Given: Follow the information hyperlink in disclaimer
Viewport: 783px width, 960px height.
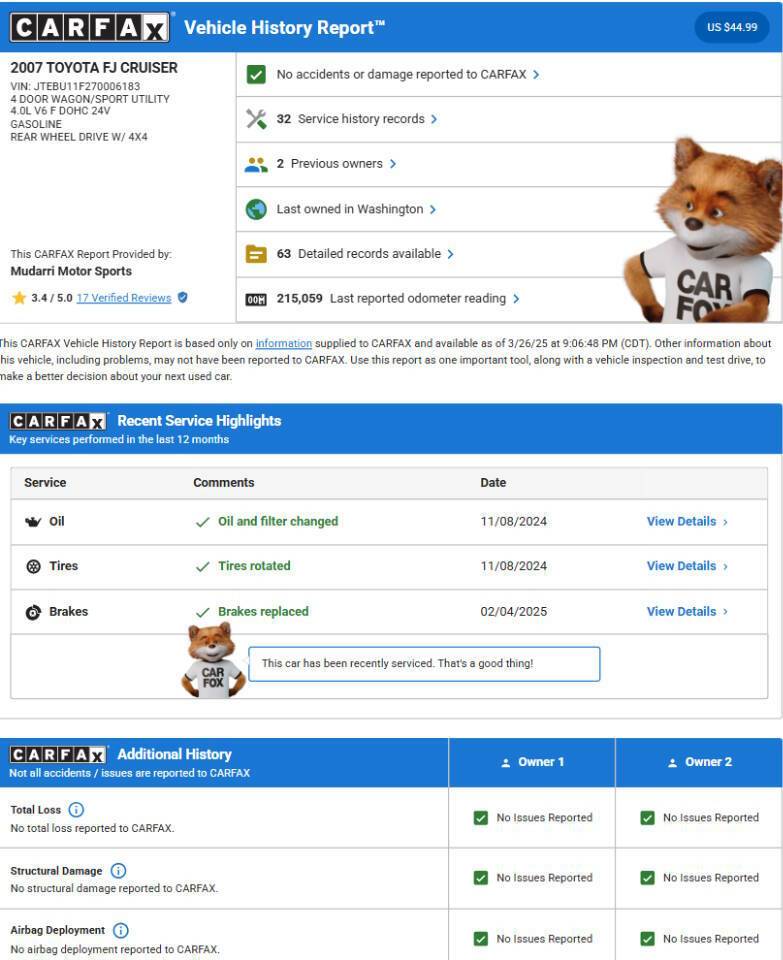Looking at the screenshot, I should 283,343.
